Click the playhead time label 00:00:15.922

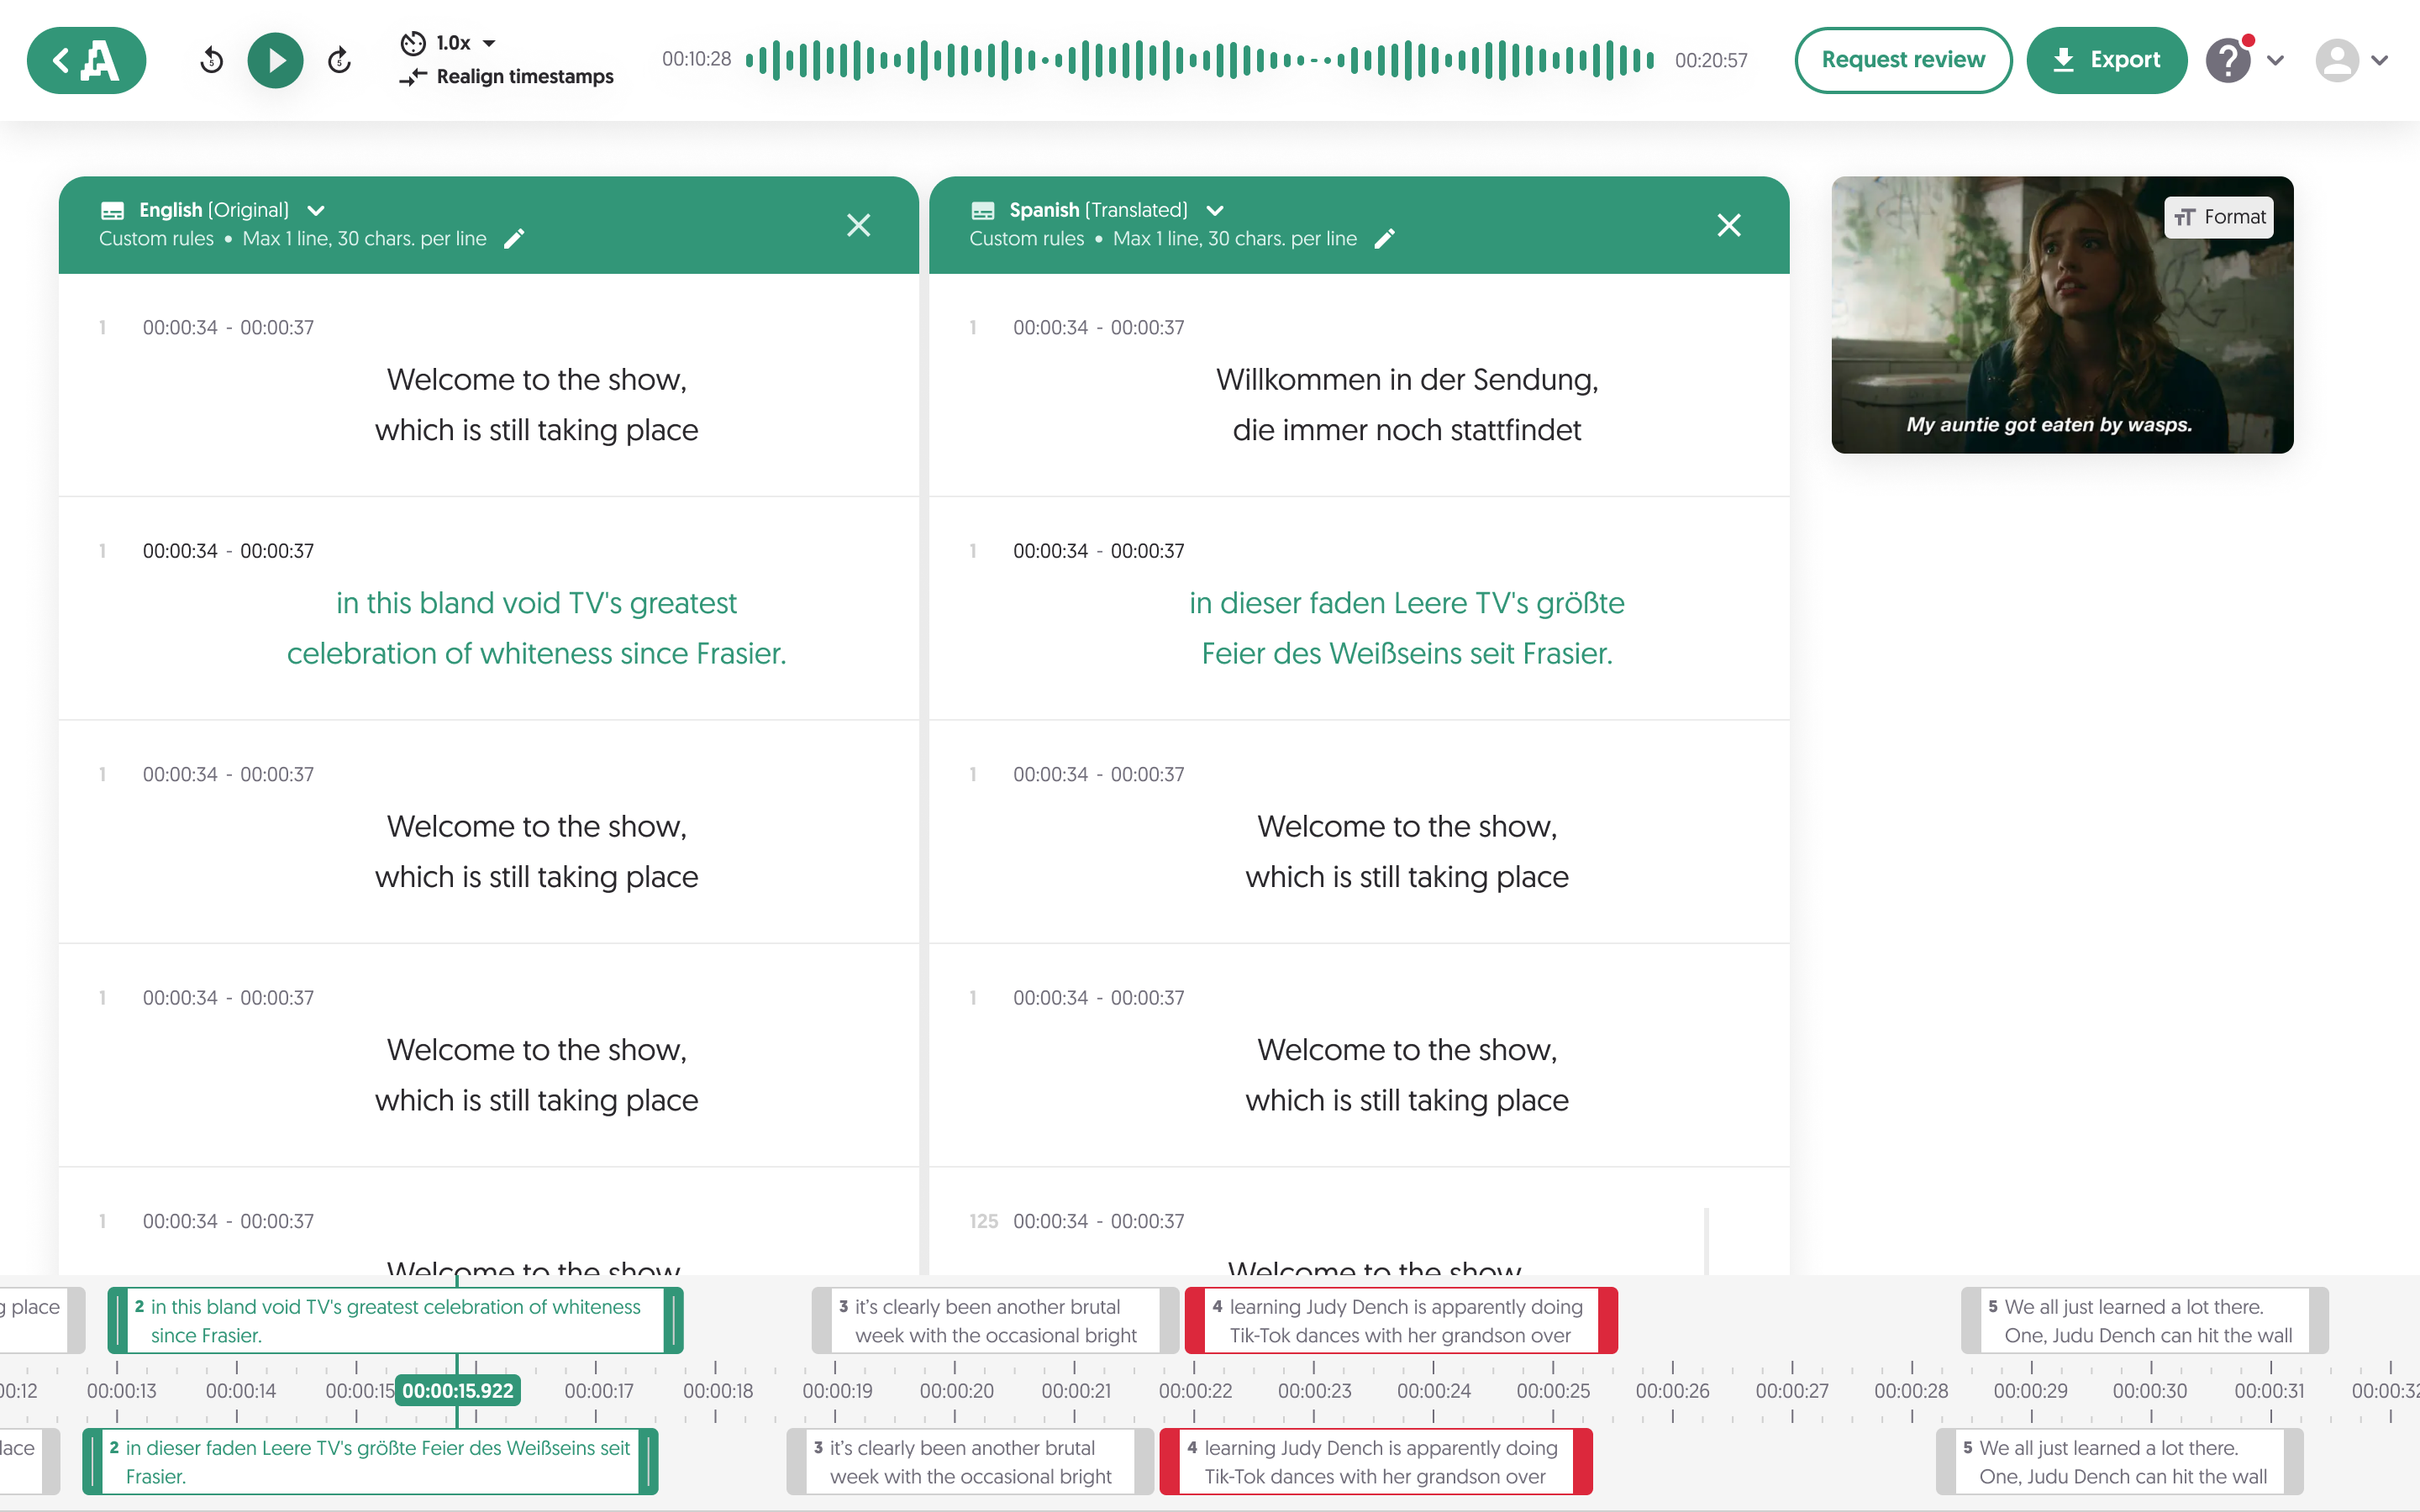click(x=458, y=1390)
